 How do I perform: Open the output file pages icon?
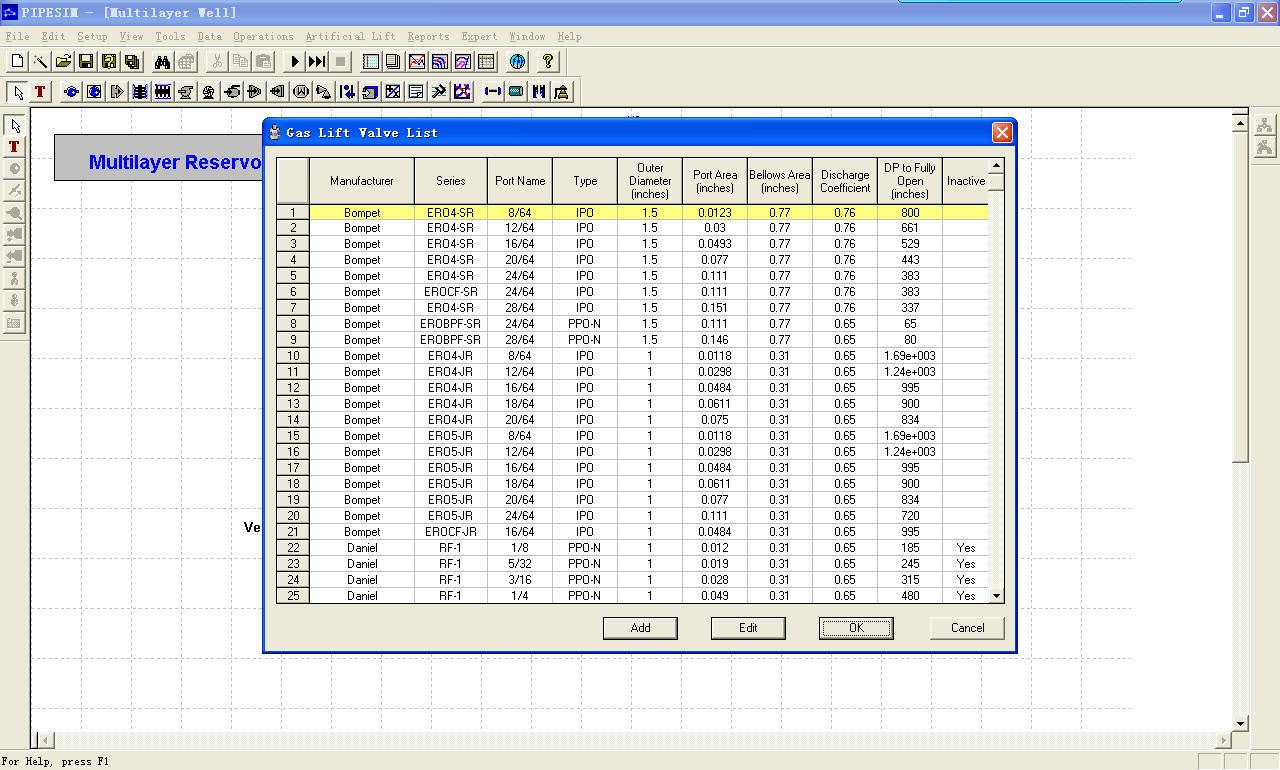(394, 62)
